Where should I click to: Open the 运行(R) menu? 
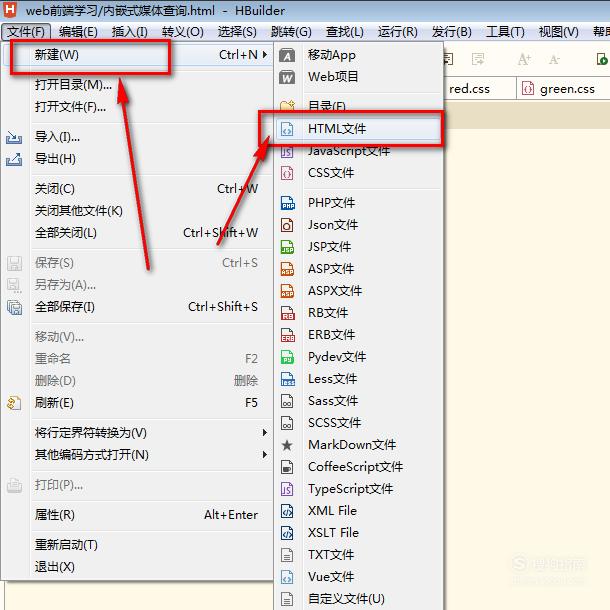pyautogui.click(x=398, y=32)
